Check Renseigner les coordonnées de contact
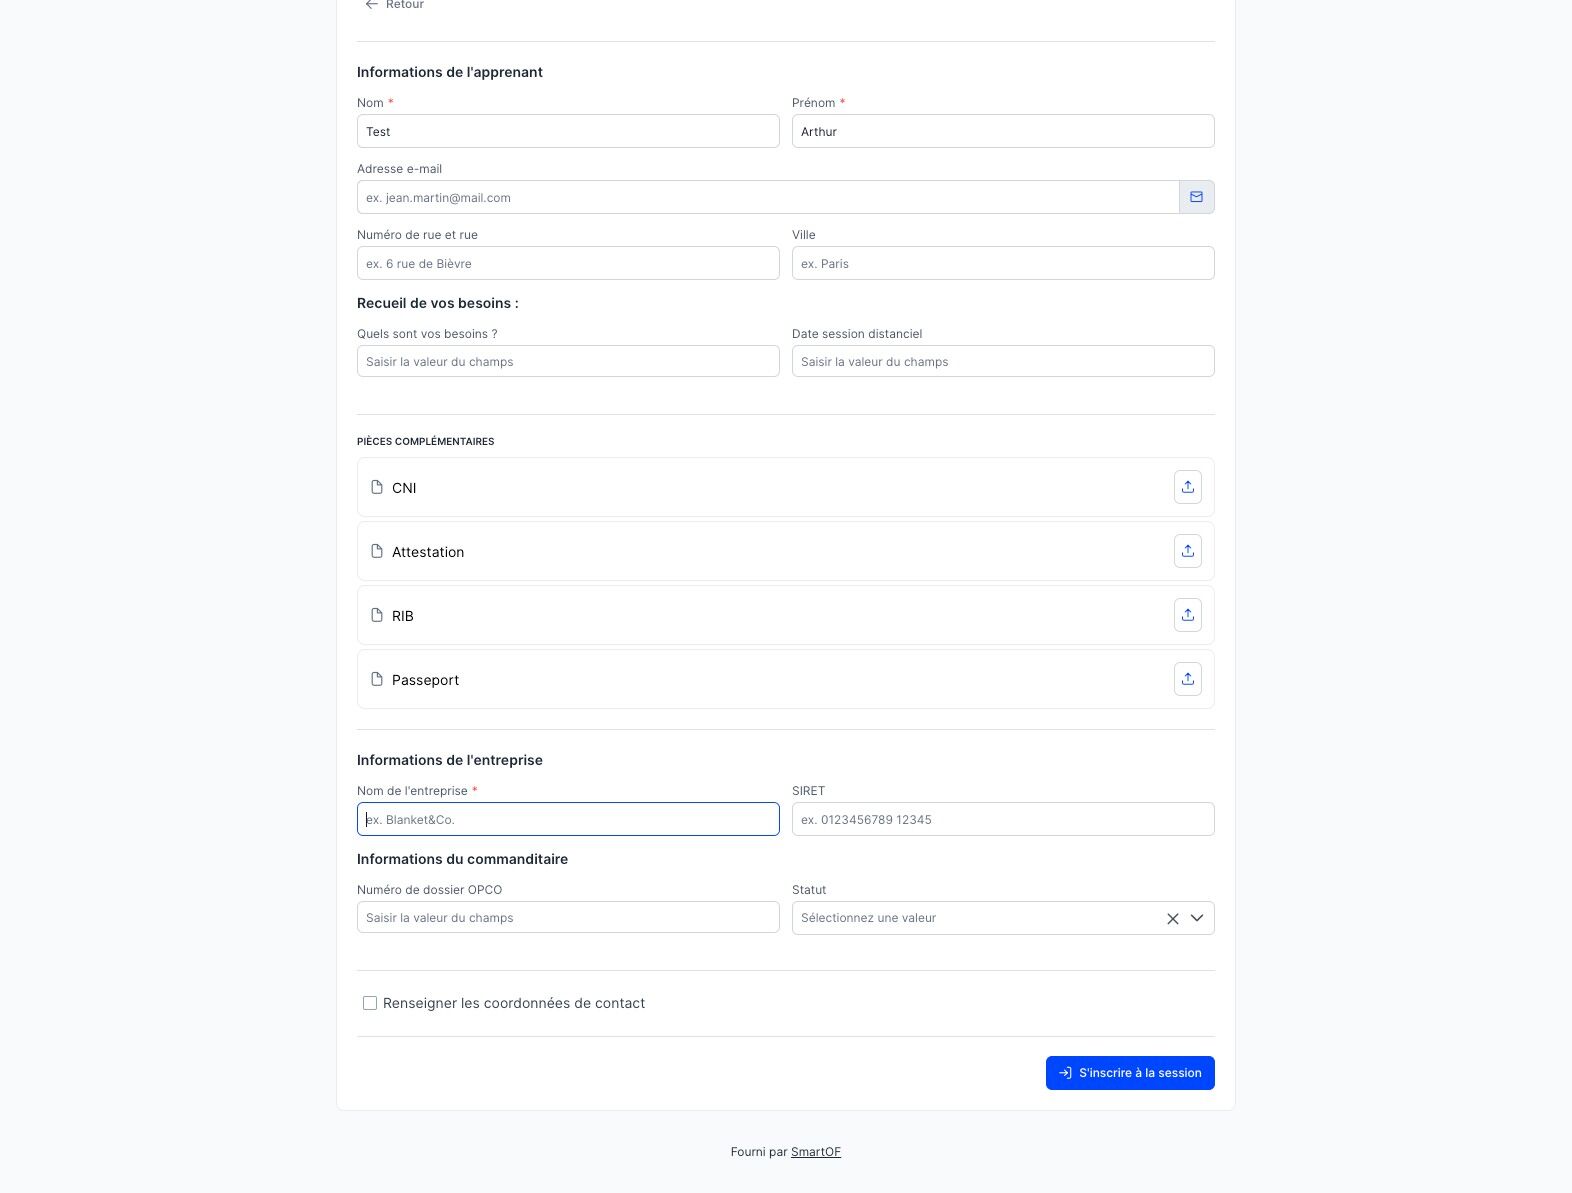 tap(370, 1003)
